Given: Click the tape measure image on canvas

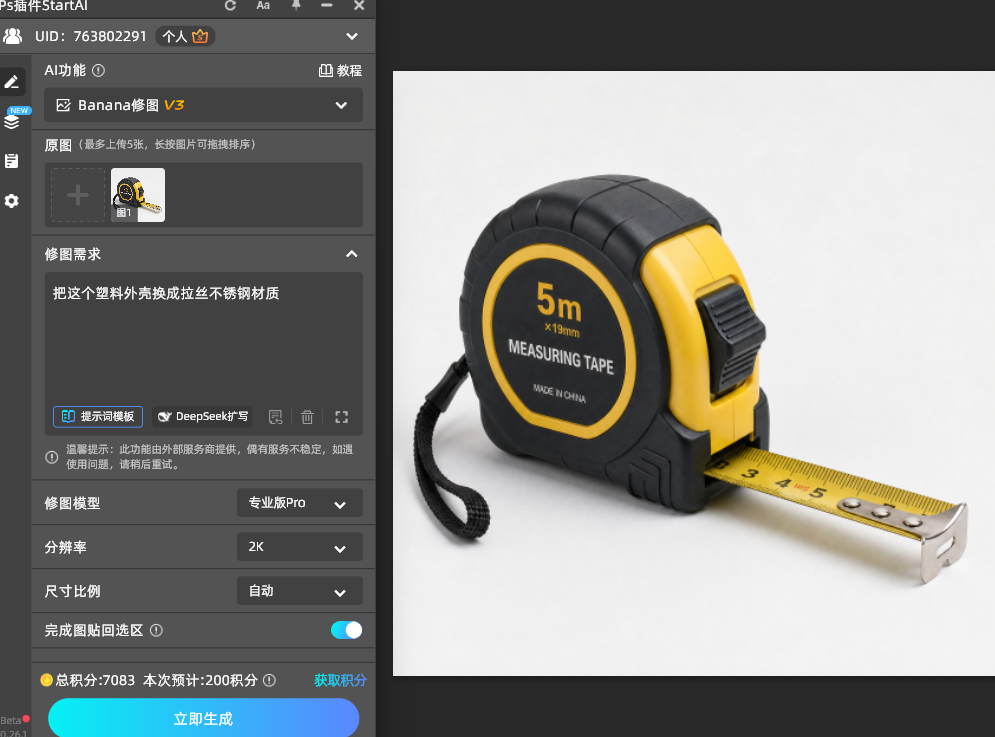Looking at the screenshot, I should click(x=692, y=375).
